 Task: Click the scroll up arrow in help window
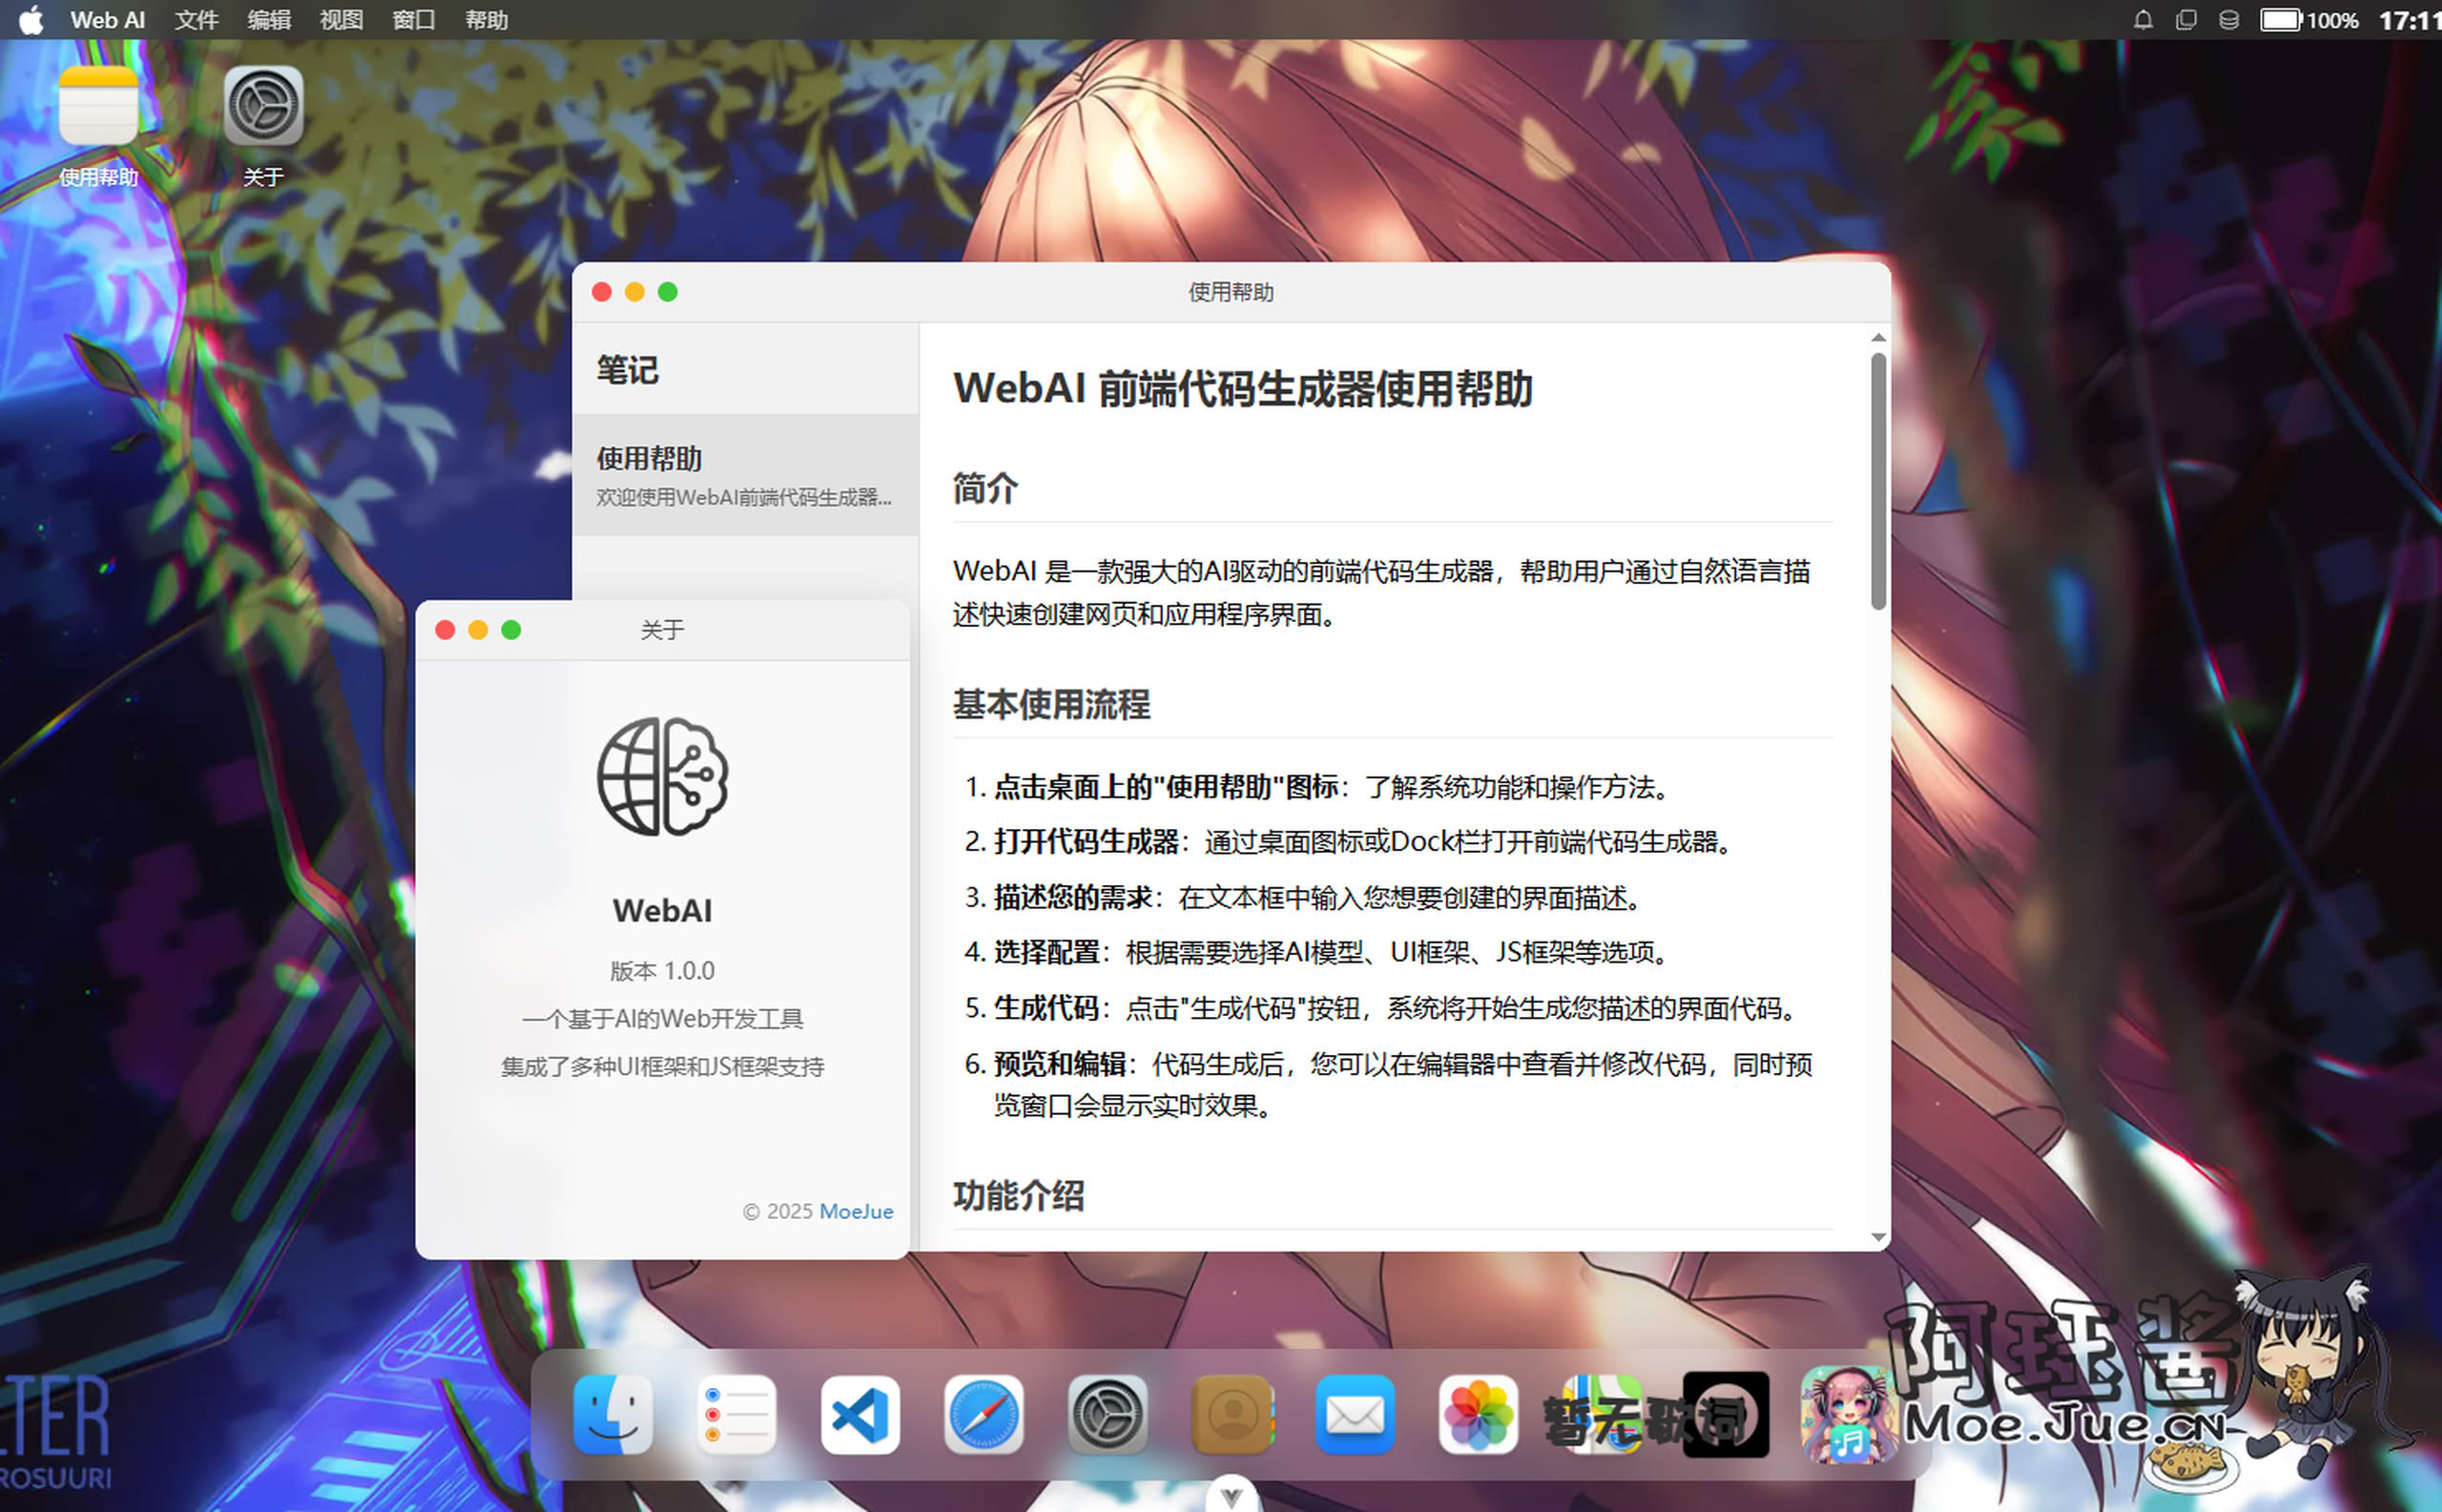click(1878, 338)
